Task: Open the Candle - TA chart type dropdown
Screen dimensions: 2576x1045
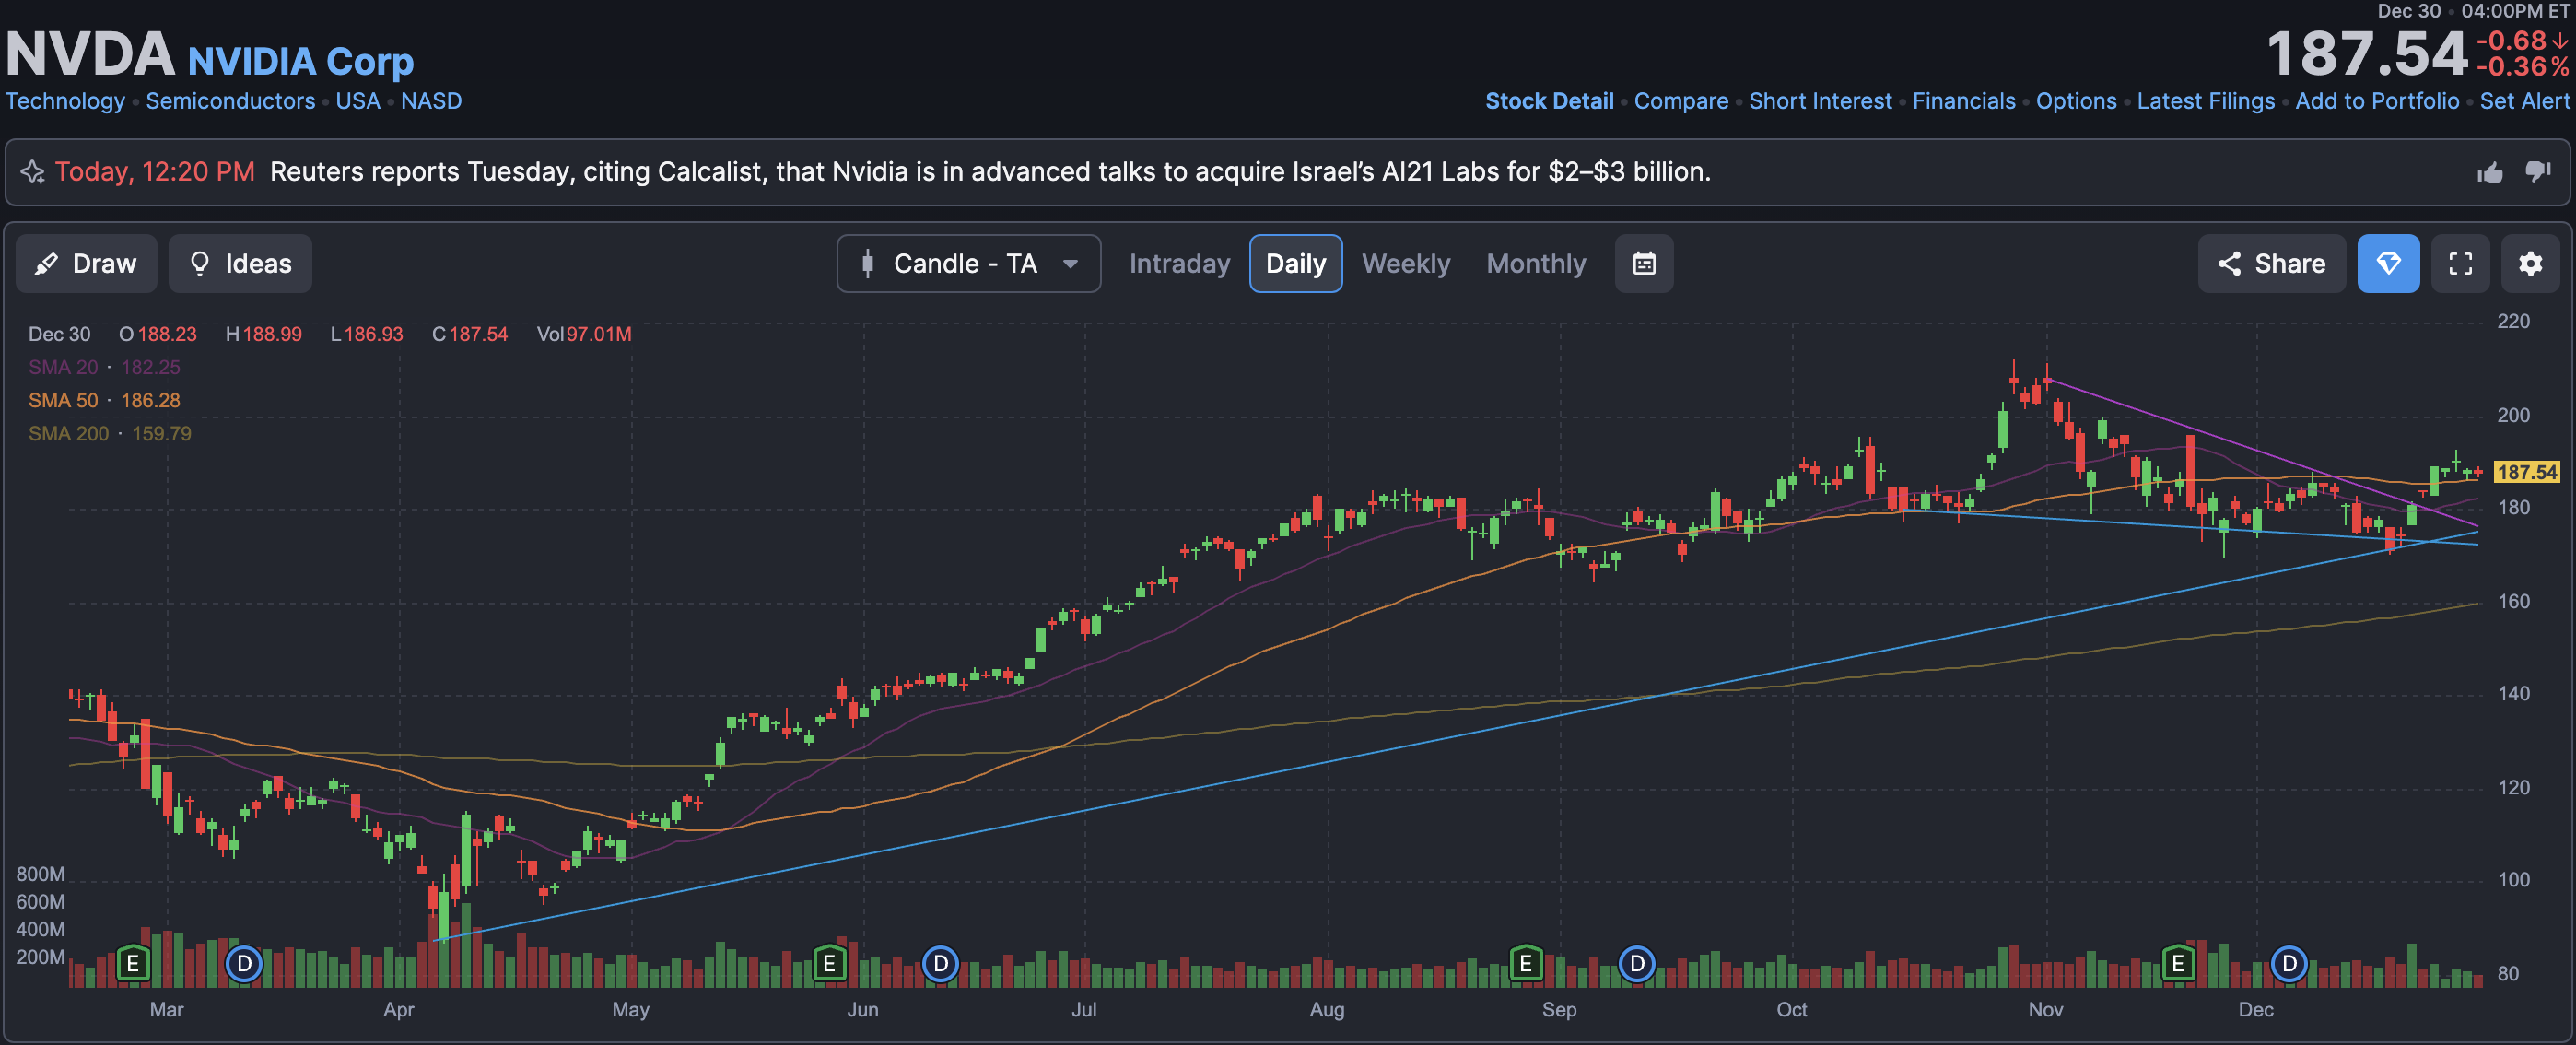Action: tap(968, 264)
